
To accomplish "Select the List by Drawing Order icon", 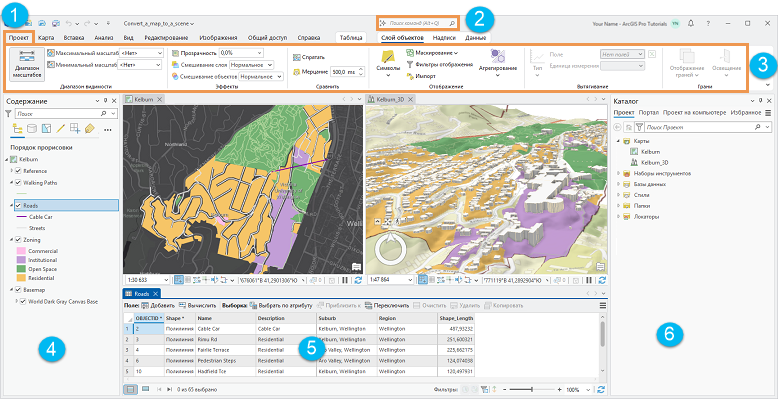I will click(17, 129).
